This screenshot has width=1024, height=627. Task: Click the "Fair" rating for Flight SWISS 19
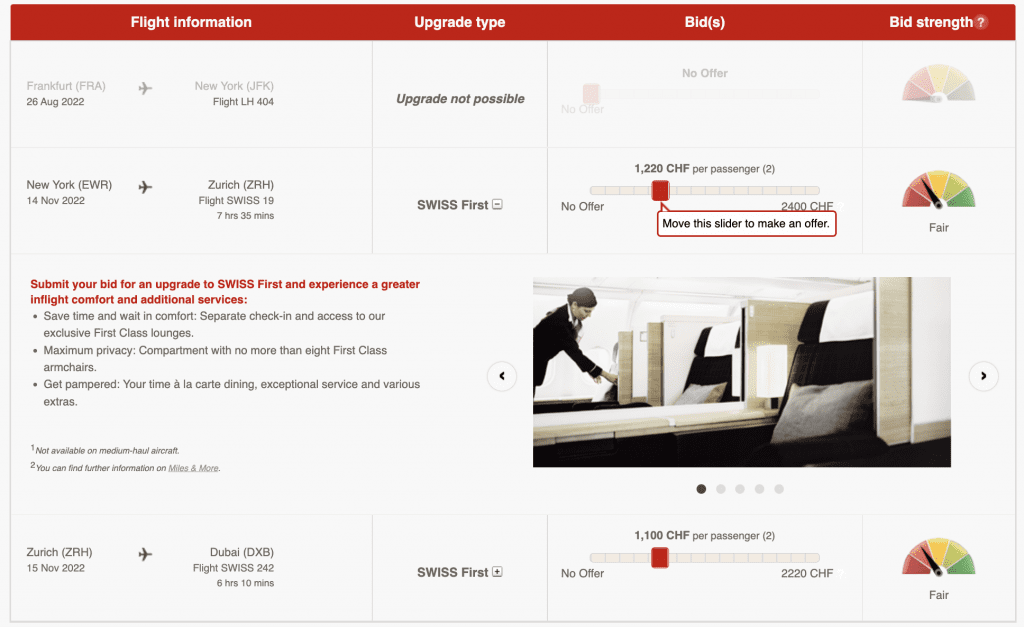938,228
